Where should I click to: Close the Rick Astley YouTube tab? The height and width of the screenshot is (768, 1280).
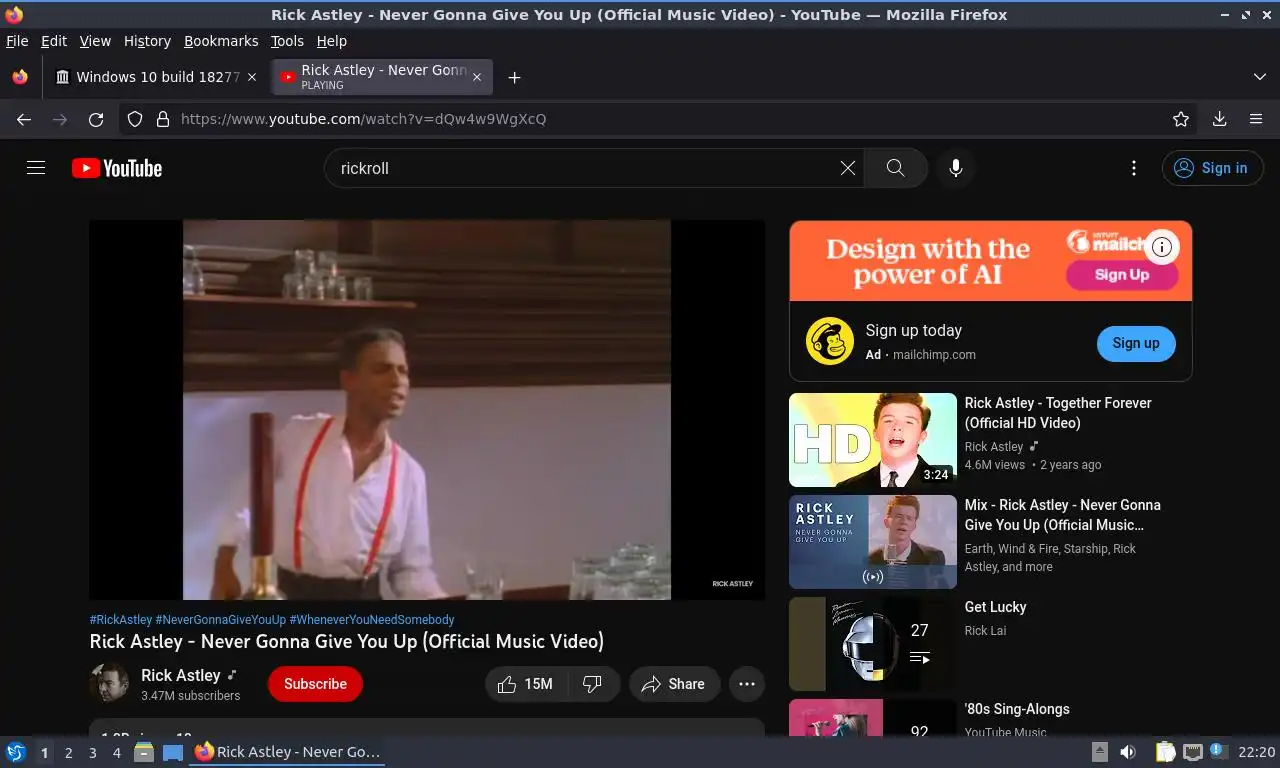pos(477,77)
